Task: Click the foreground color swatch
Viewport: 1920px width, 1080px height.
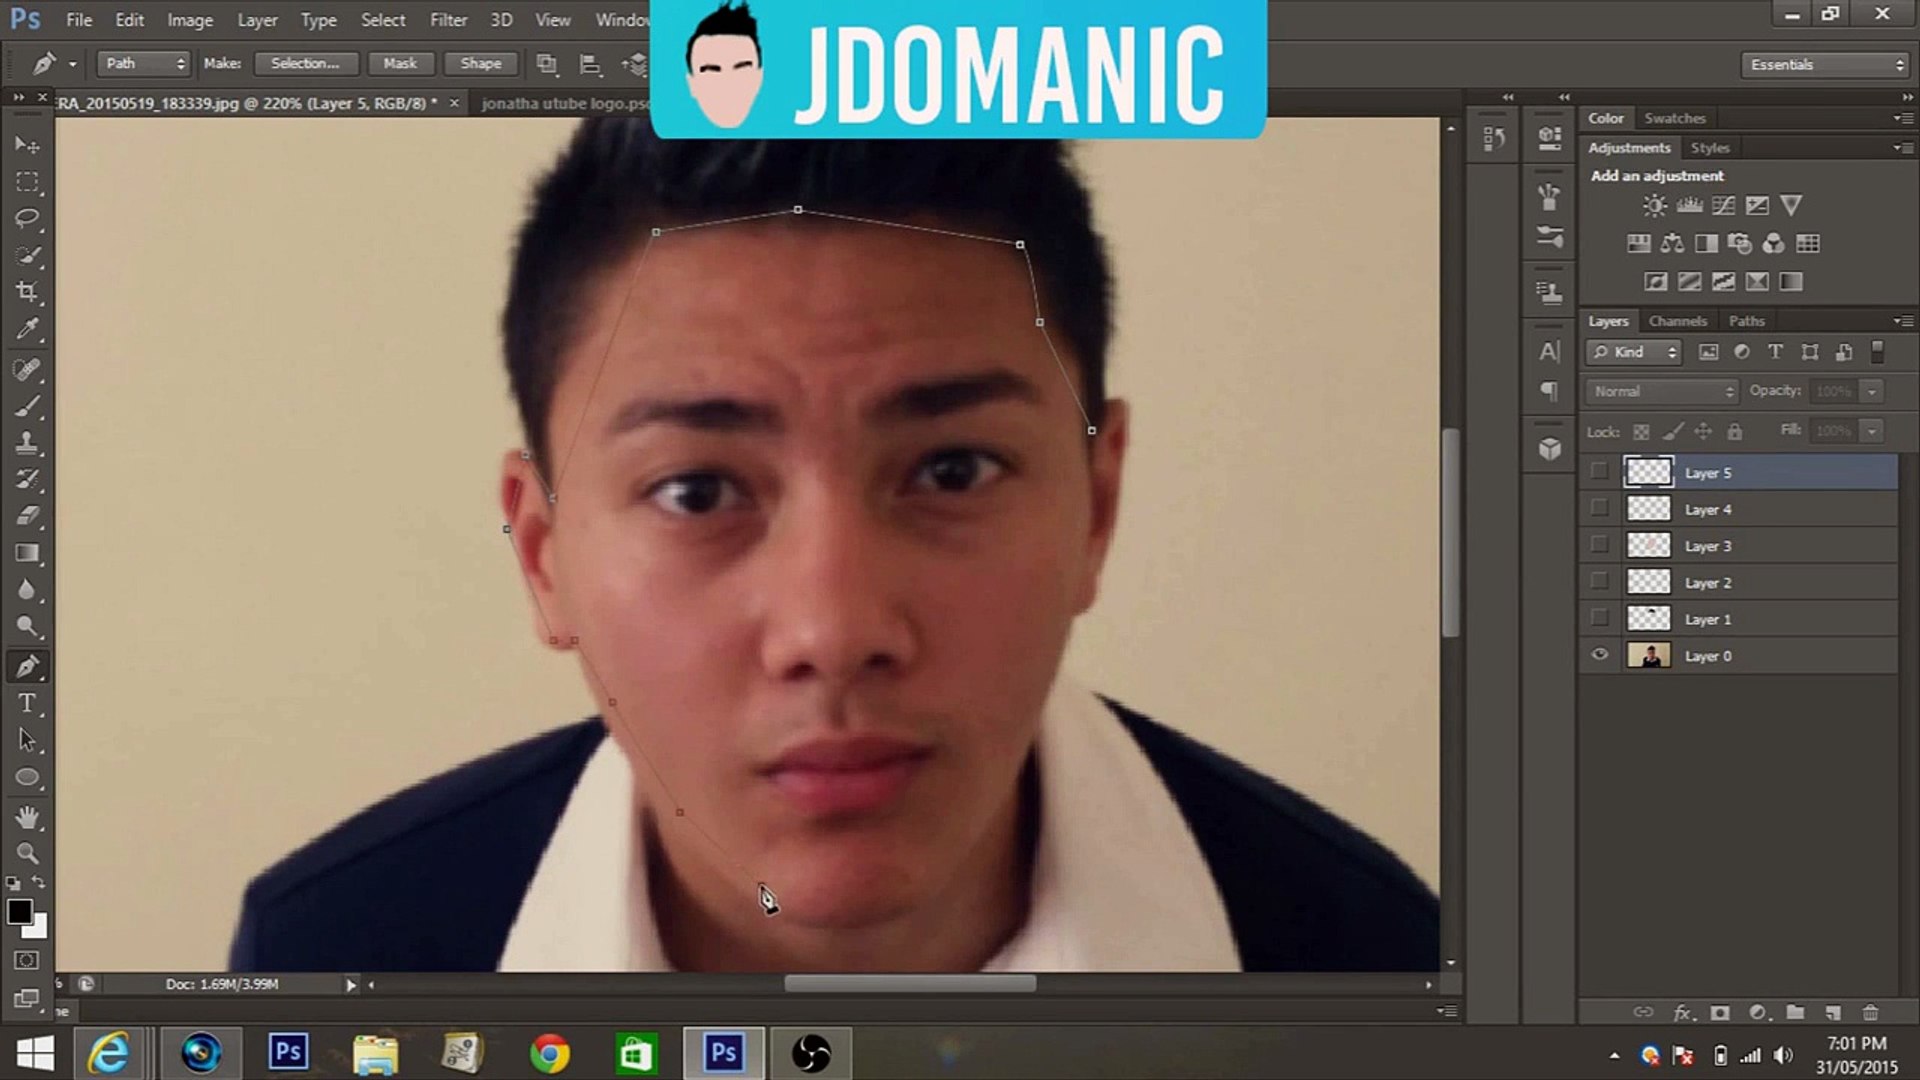Action: tap(18, 911)
